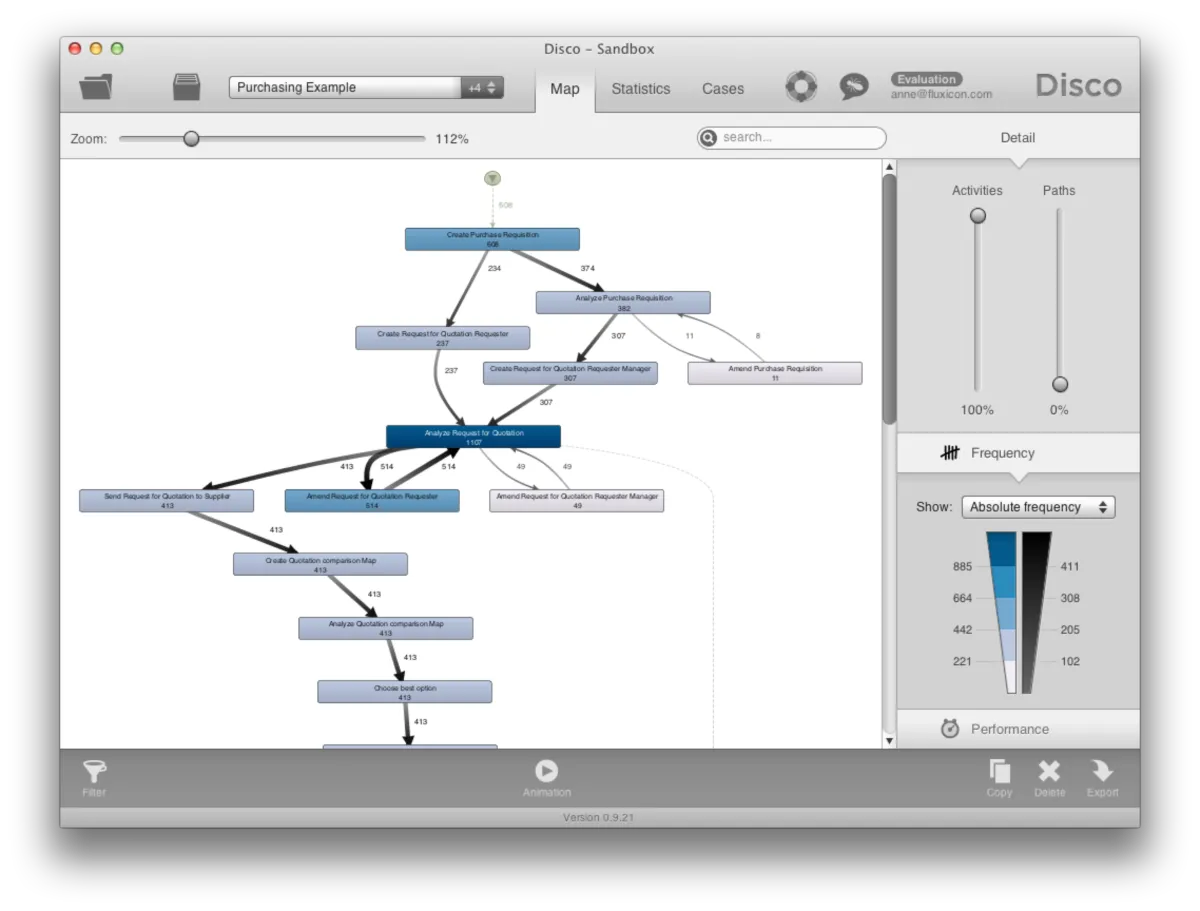Click the Version 0.9.21 status text
Viewport: 1200px width, 911px height.
(x=598, y=817)
